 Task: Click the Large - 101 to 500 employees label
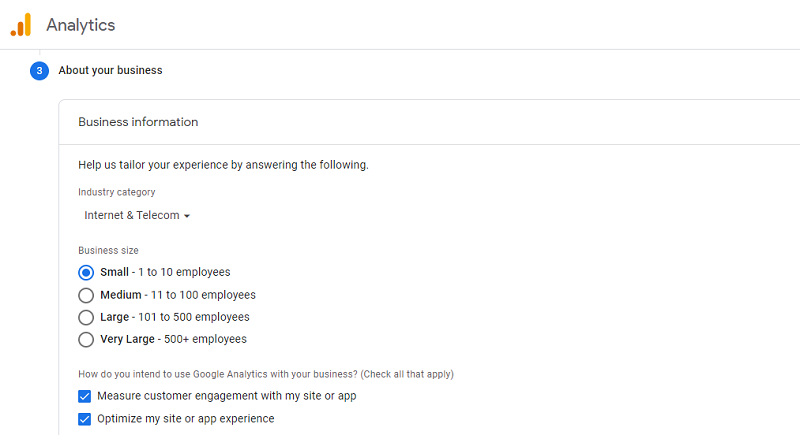click(175, 317)
